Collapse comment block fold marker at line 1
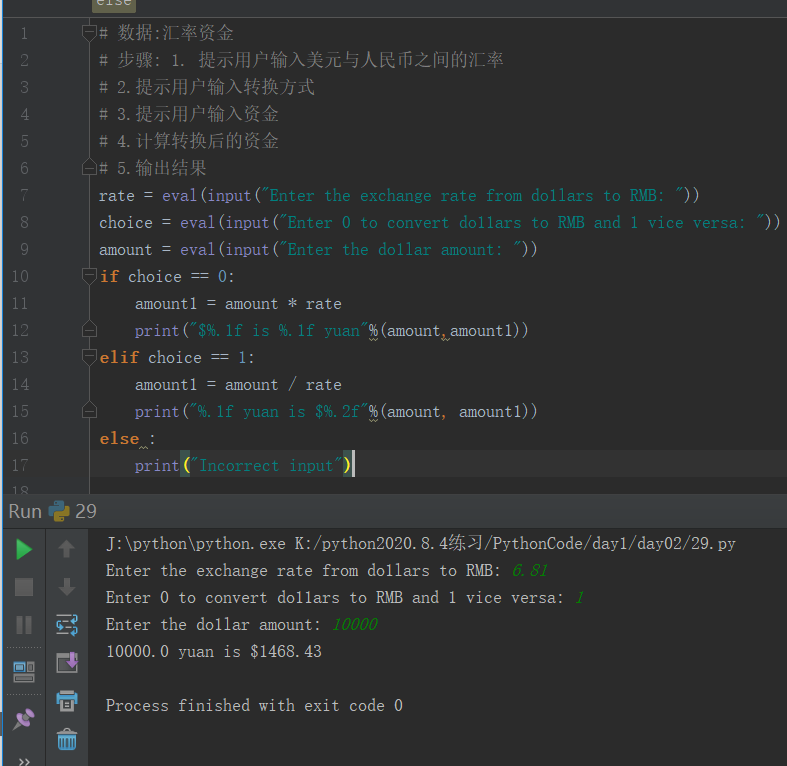The image size is (787, 766). click(x=89, y=33)
